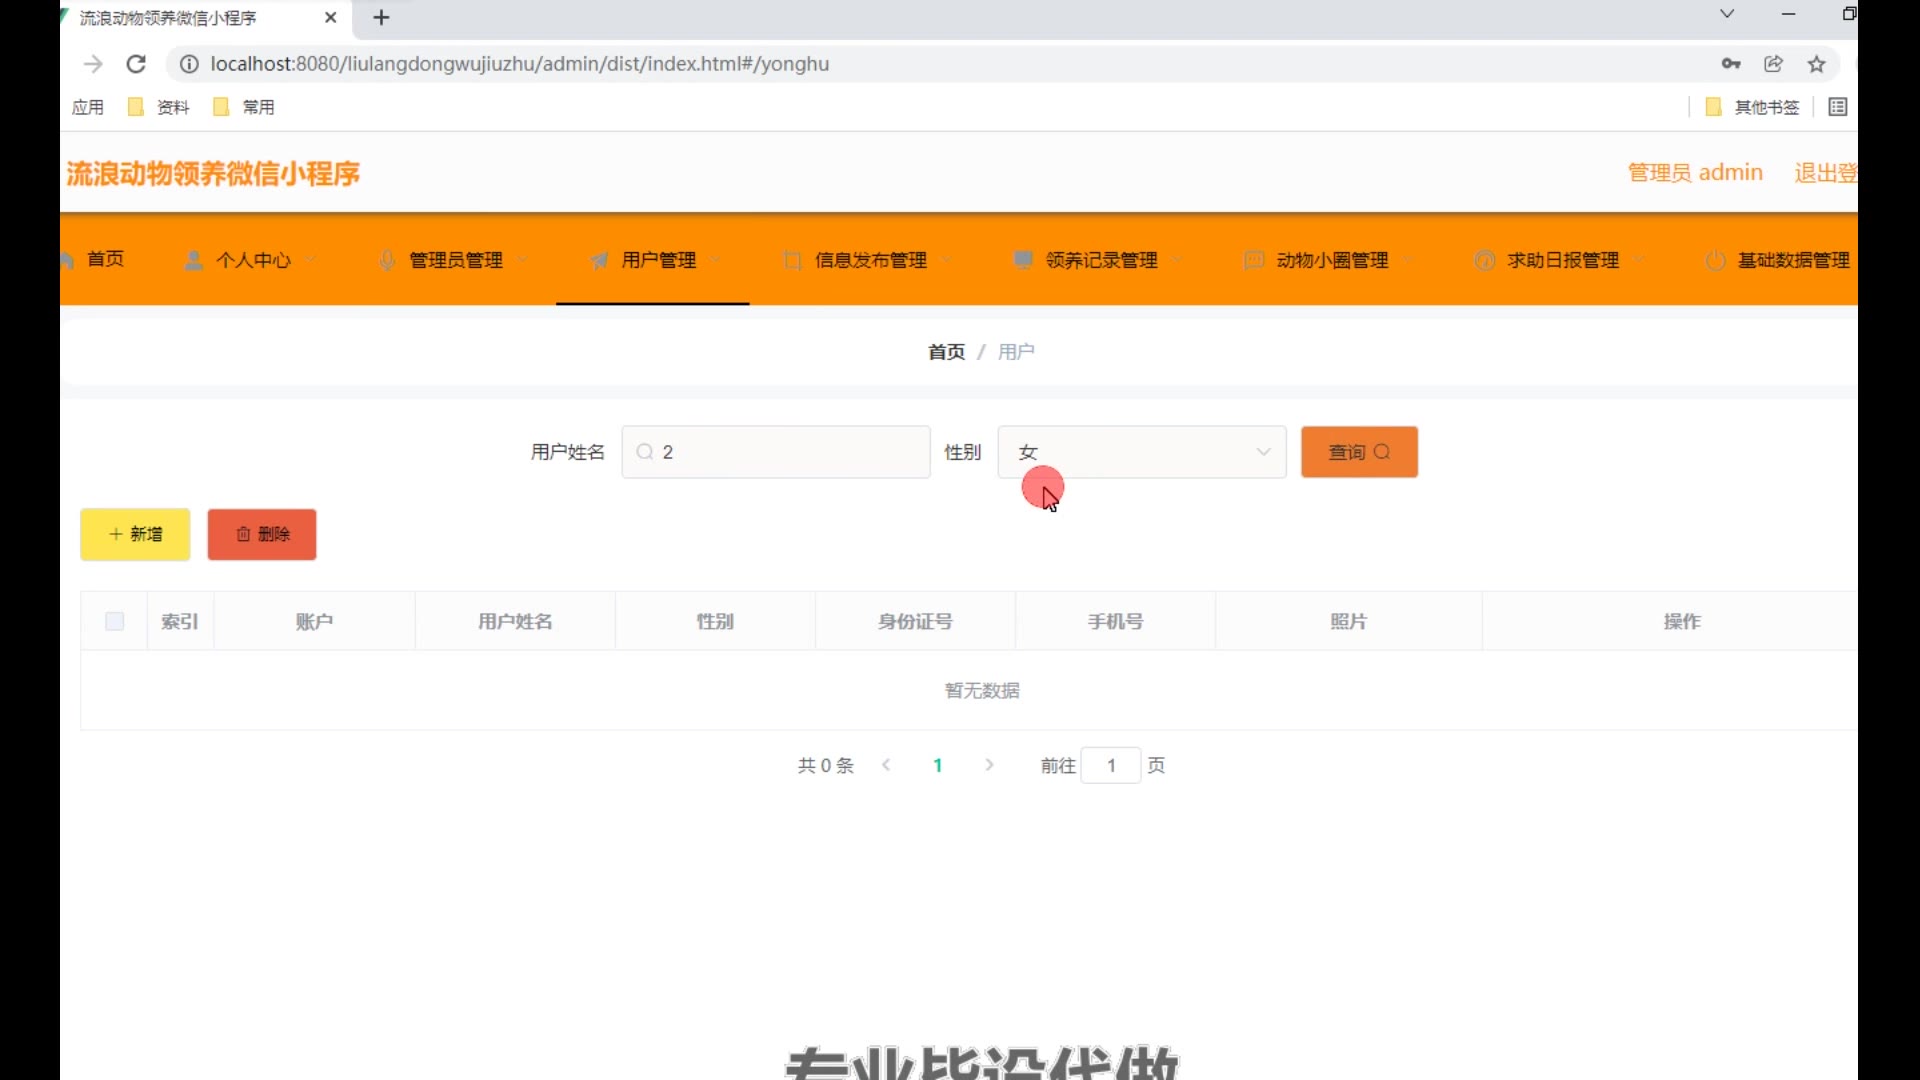1920x1080 pixels.
Task: Reload the page with the refresh icon
Action: 136,64
